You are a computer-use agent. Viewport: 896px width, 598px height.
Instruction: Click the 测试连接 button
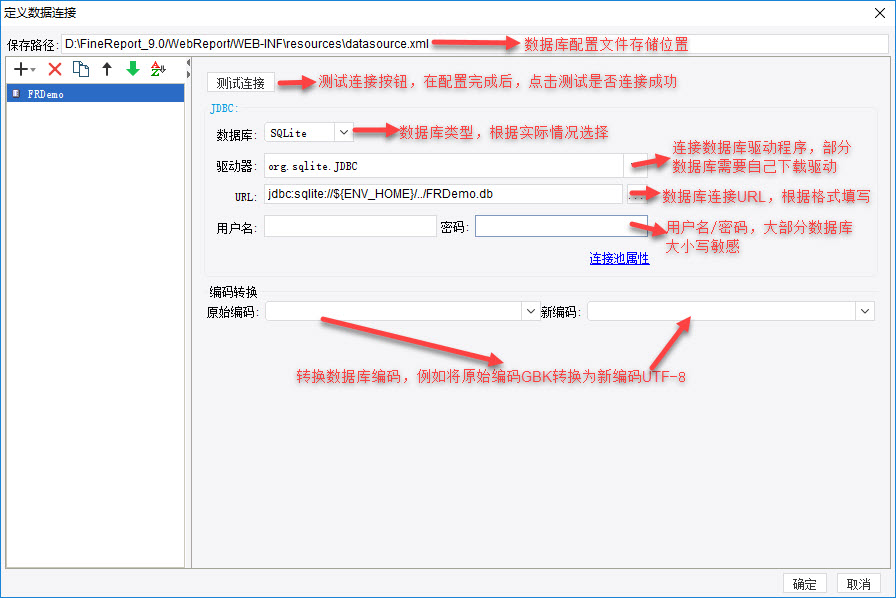click(241, 83)
